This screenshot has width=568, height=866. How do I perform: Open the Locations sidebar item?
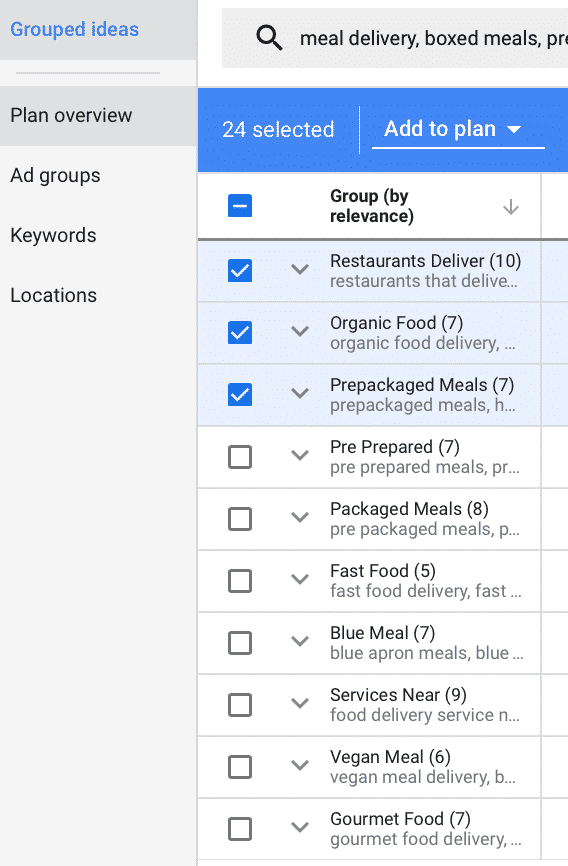(98, 295)
